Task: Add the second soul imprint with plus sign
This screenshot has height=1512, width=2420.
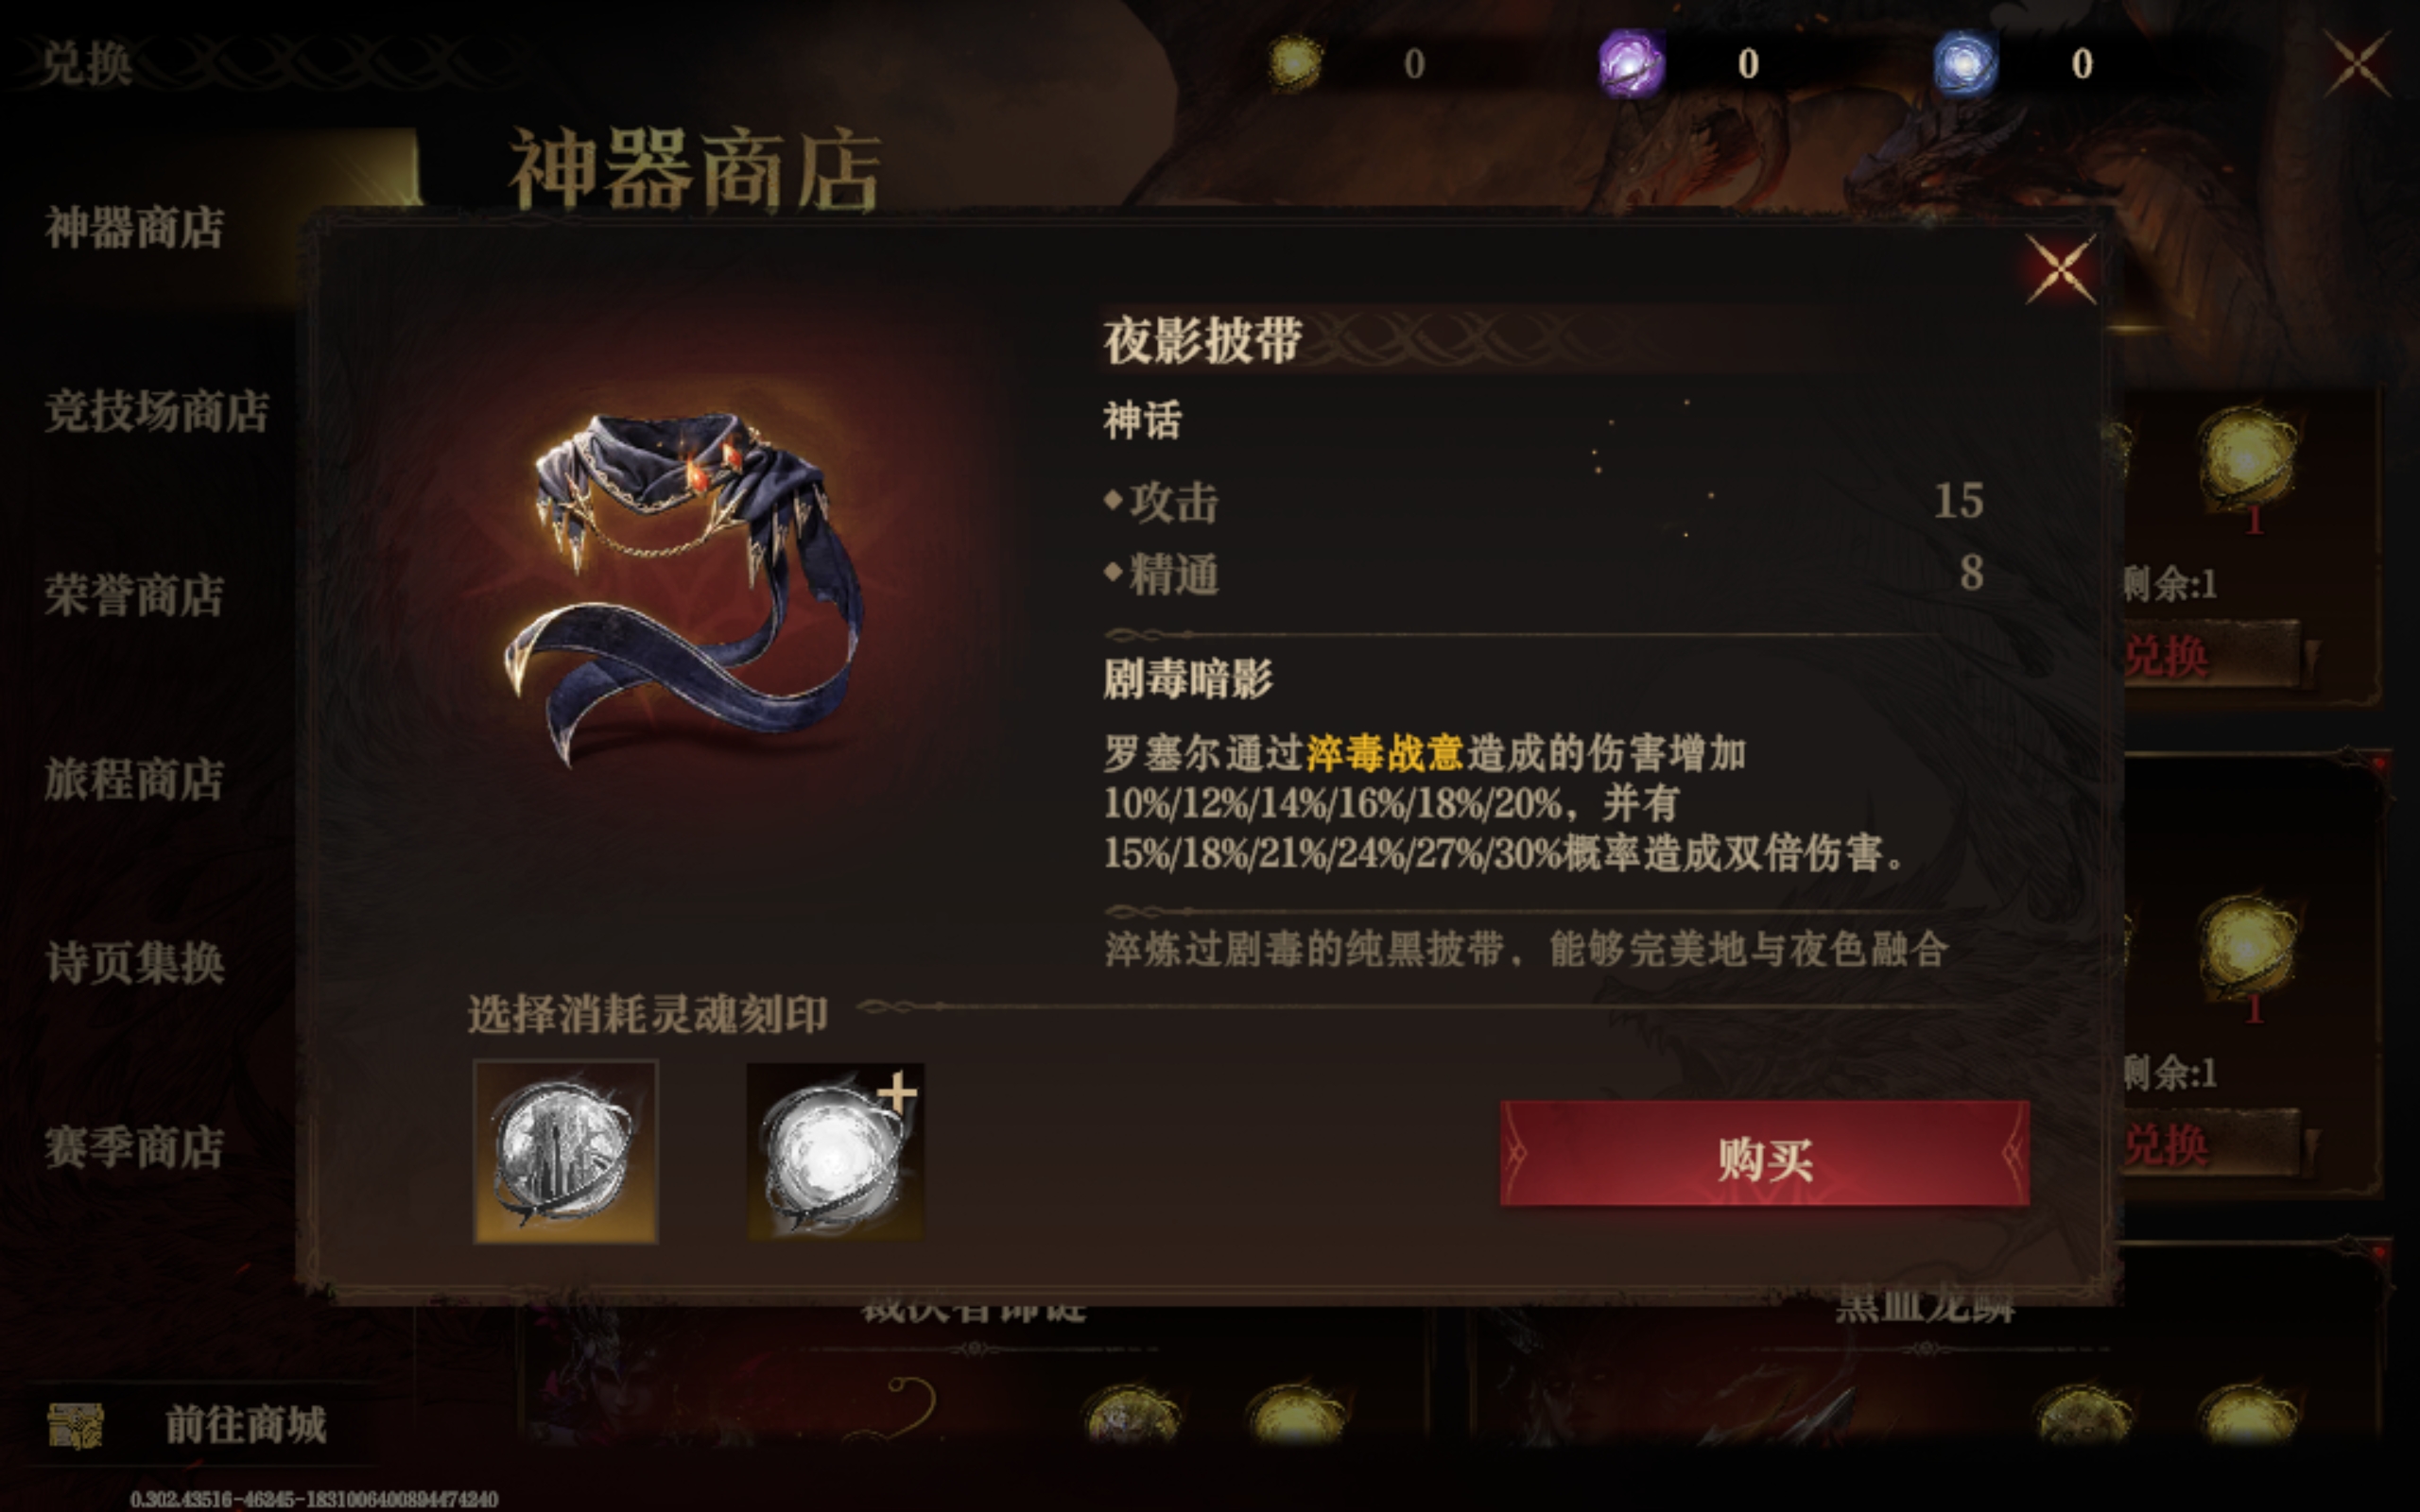Action: click(x=836, y=1151)
